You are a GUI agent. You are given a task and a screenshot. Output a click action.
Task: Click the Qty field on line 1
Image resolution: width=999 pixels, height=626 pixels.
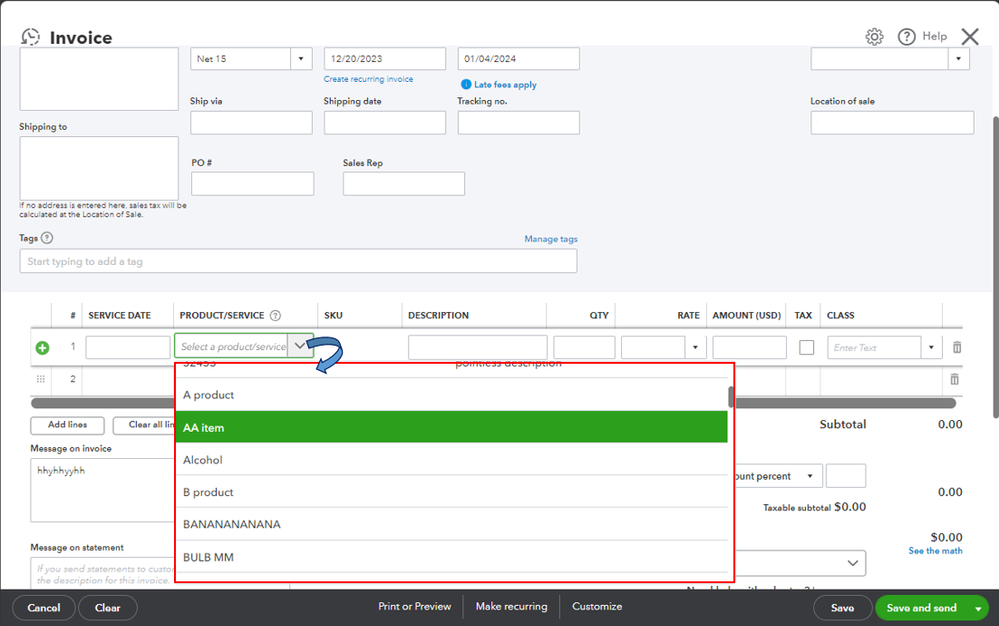pyautogui.click(x=584, y=347)
